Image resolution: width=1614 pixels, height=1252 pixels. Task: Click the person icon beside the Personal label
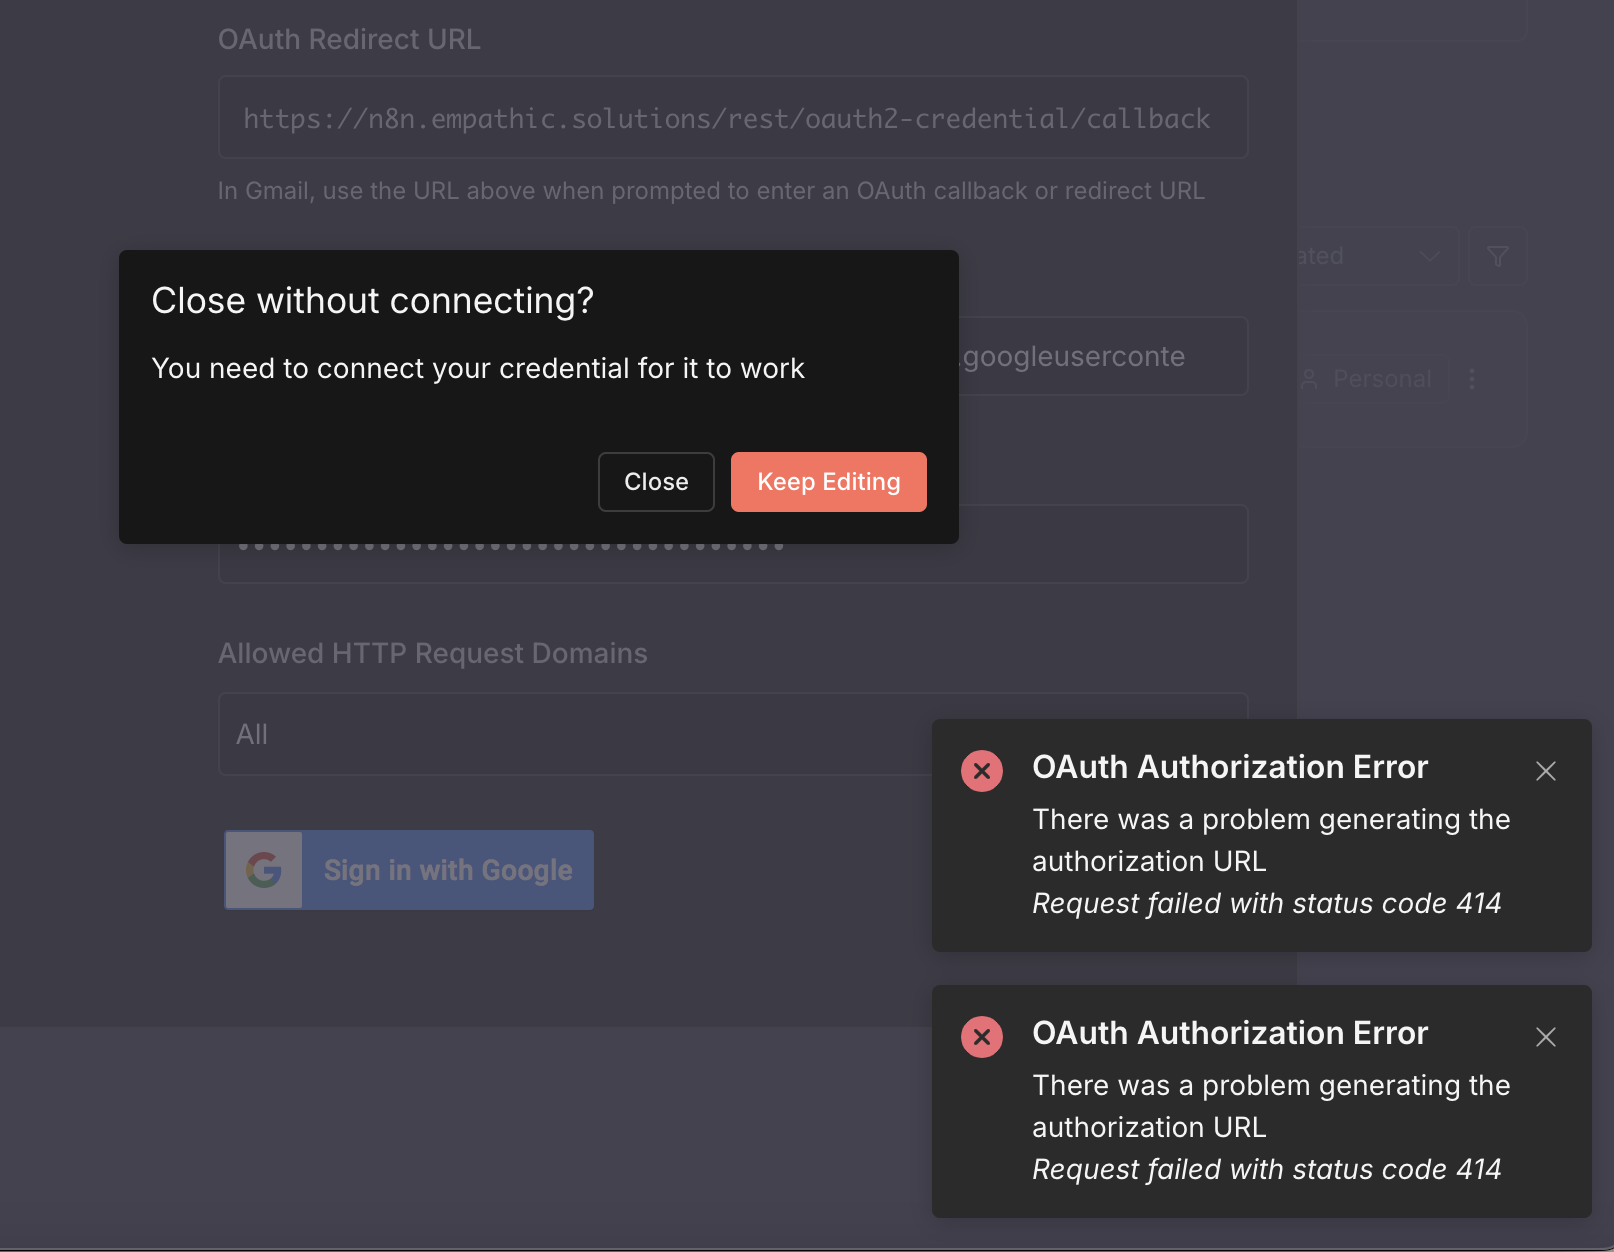point(1310,379)
